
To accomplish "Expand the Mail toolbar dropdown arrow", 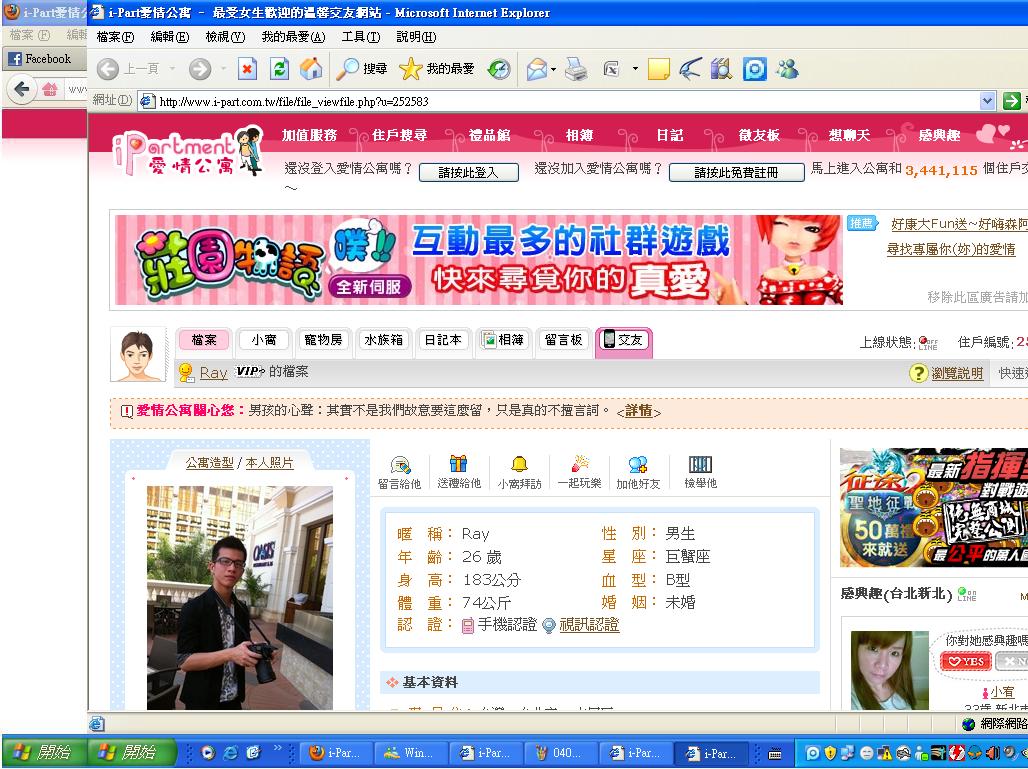I will [553, 69].
